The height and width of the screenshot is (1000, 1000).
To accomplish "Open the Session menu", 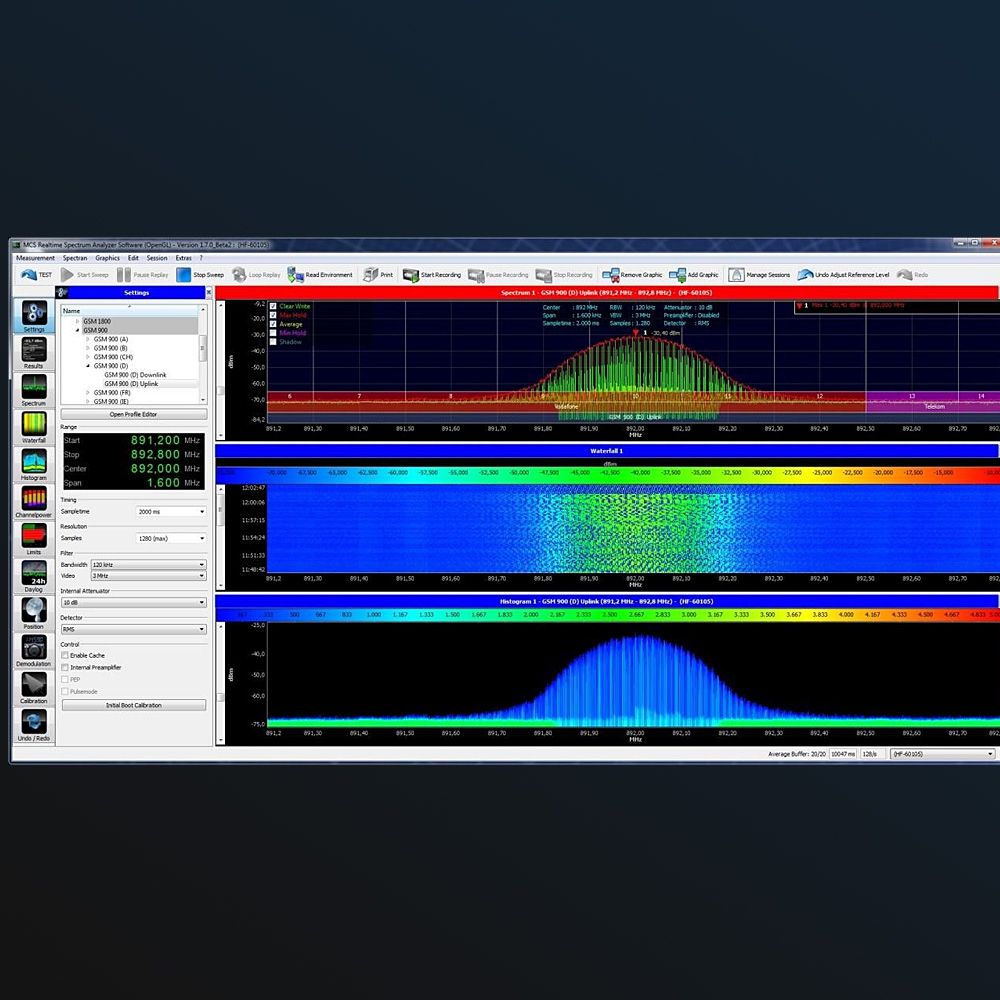I will (x=157, y=258).
